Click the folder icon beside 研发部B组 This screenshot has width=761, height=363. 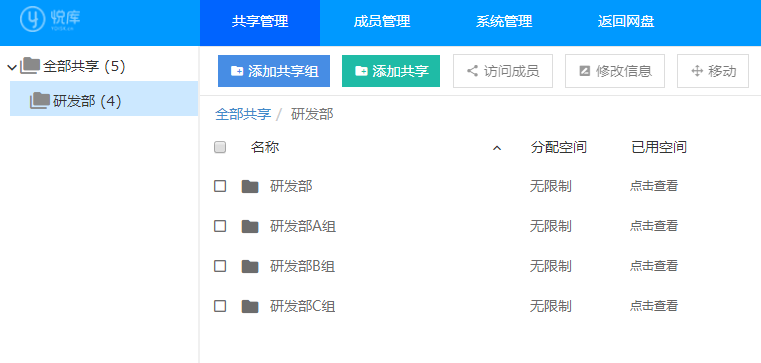click(x=250, y=266)
